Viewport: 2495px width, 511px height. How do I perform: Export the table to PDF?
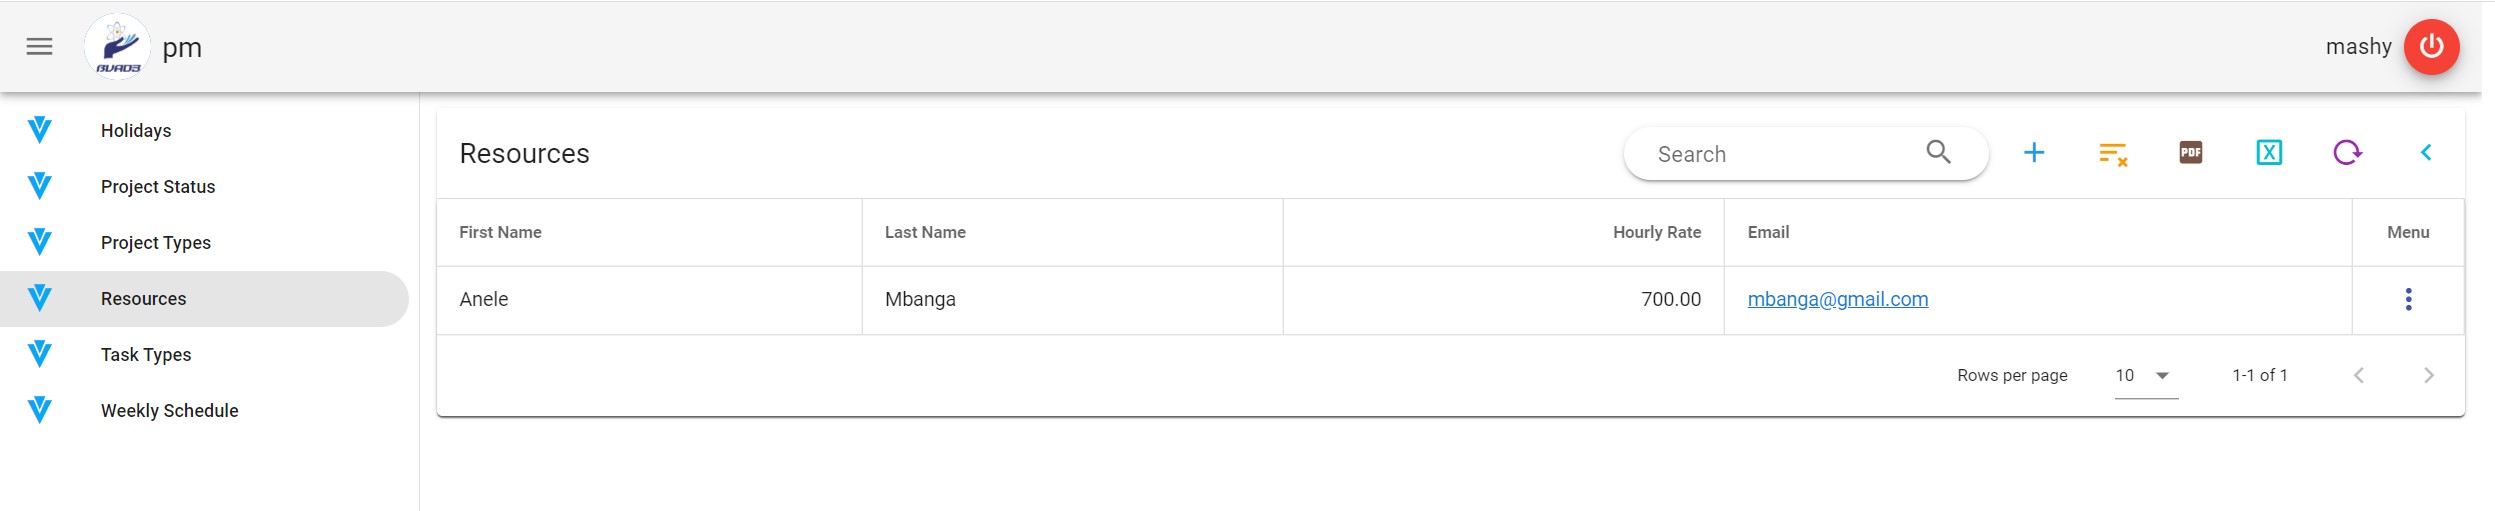point(2190,153)
